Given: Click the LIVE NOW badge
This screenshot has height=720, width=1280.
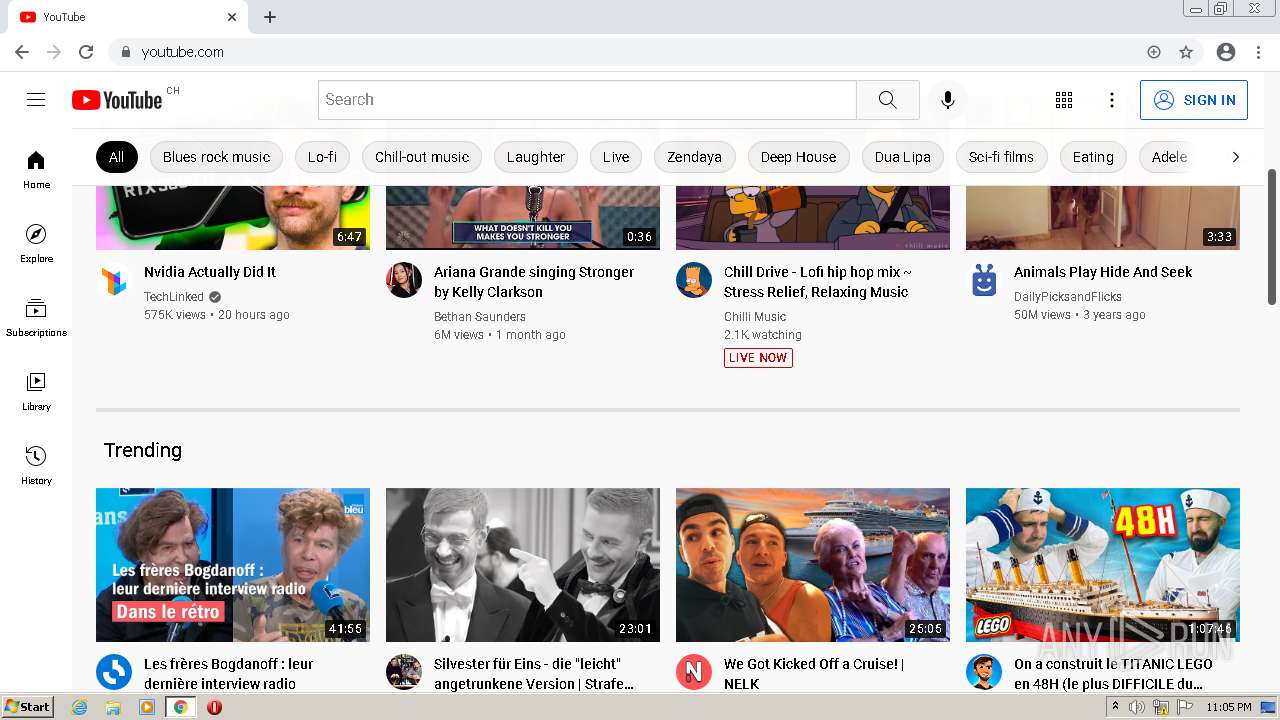Looking at the screenshot, I should 758,358.
